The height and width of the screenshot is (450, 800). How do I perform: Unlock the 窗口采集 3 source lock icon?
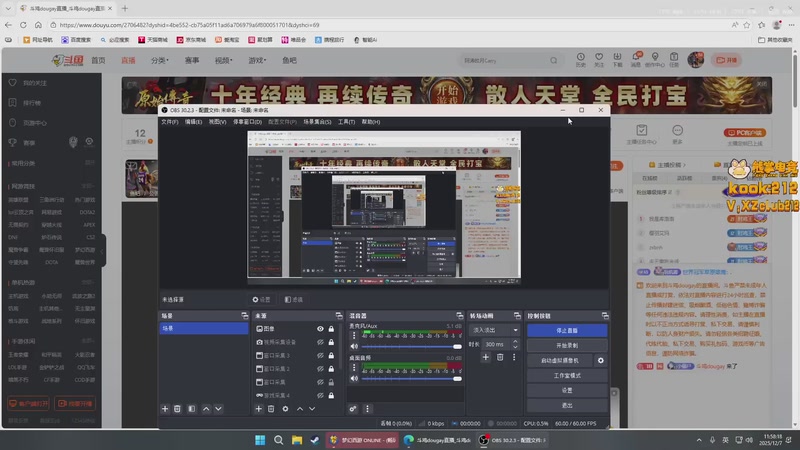coord(331,356)
